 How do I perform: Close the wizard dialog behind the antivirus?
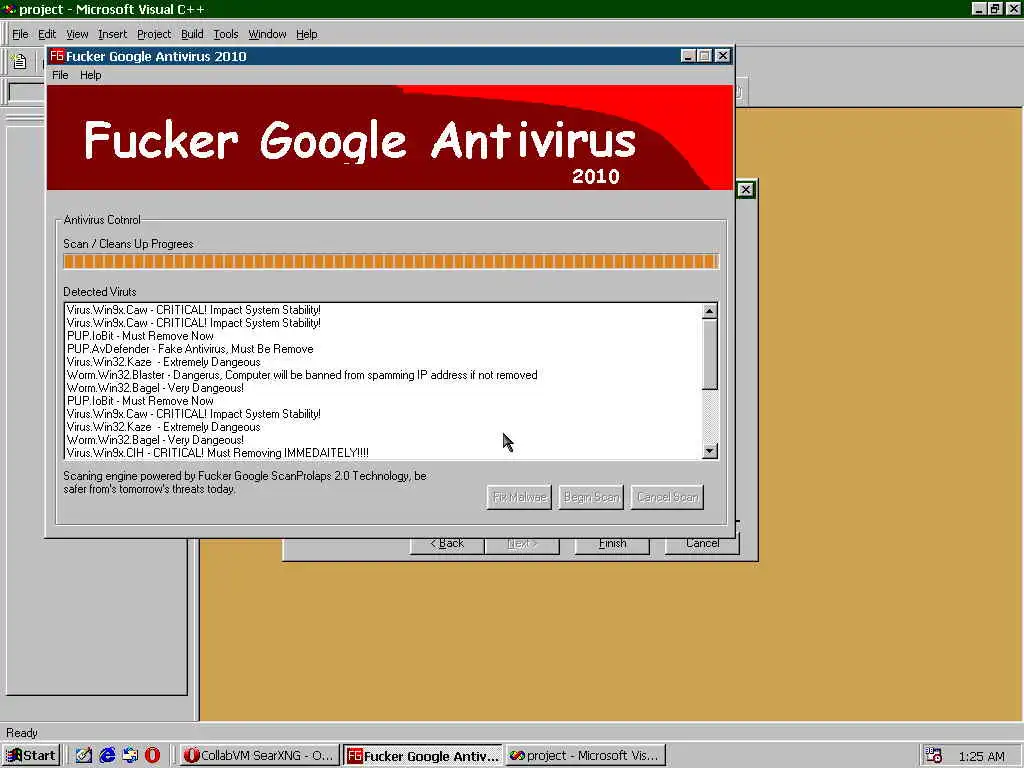point(745,190)
